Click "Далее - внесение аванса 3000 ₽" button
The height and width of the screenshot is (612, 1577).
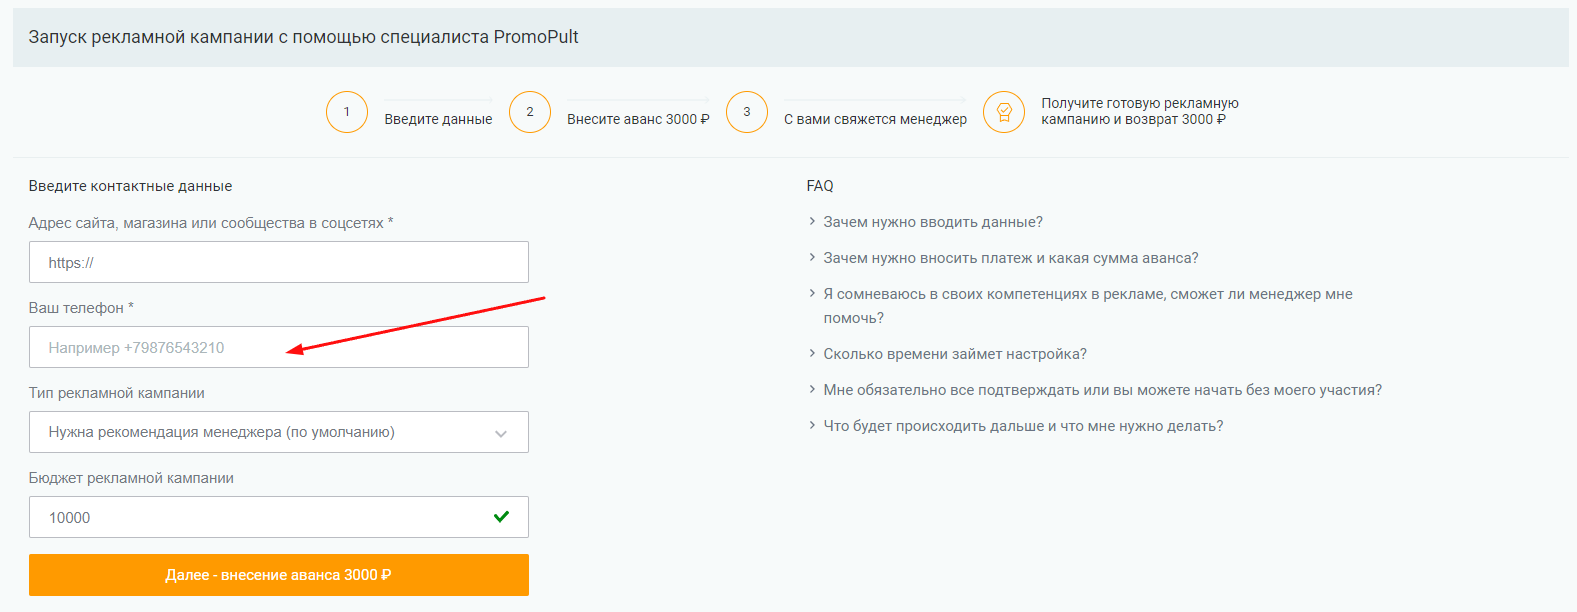278,575
